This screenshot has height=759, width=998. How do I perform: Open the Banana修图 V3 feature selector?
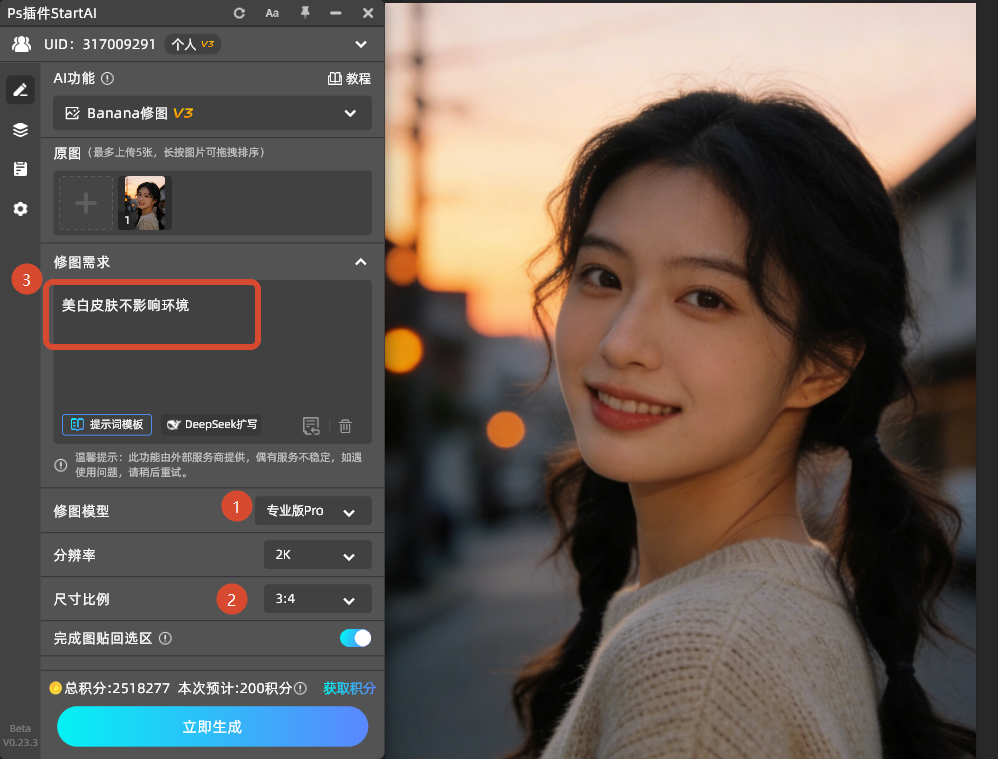coord(212,113)
